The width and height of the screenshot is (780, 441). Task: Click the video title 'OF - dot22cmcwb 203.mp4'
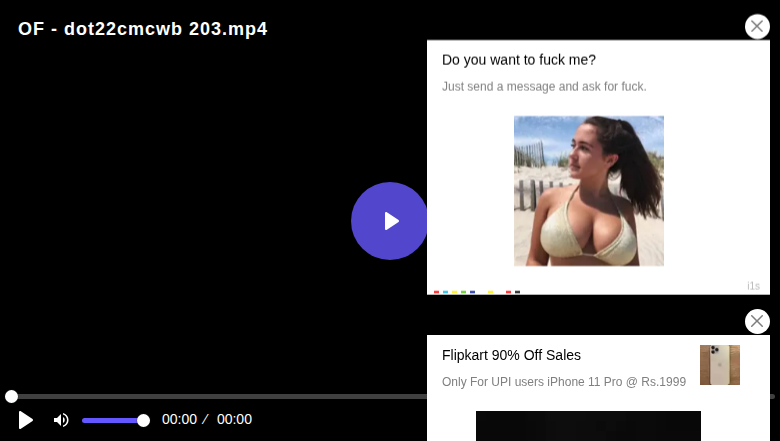tap(143, 29)
